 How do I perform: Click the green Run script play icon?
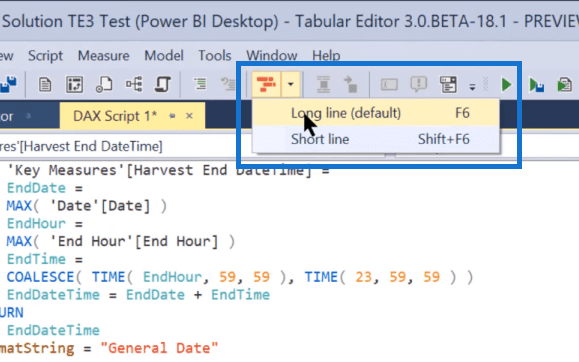click(506, 85)
